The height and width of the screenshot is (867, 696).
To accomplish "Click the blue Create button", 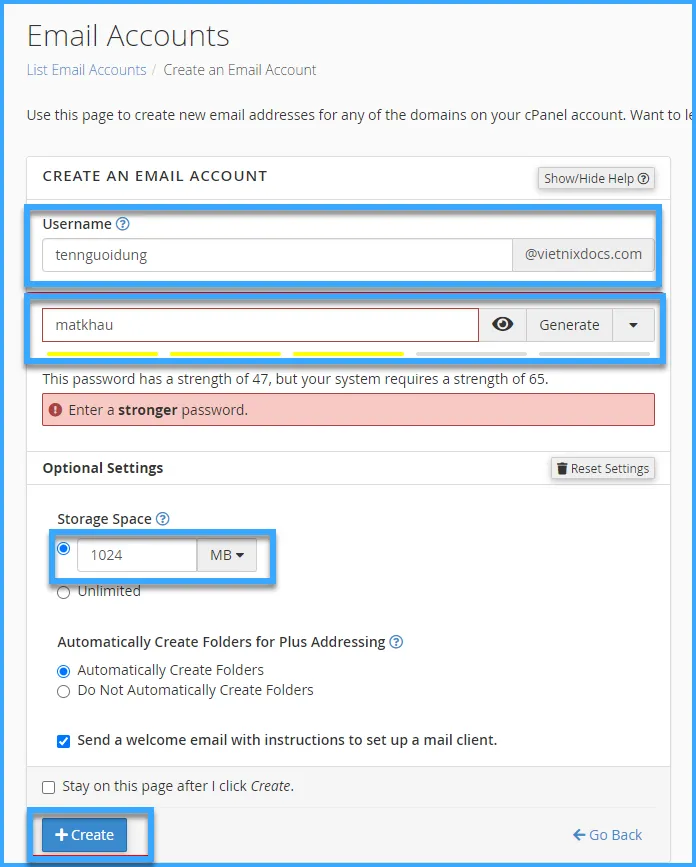I will click(85, 835).
